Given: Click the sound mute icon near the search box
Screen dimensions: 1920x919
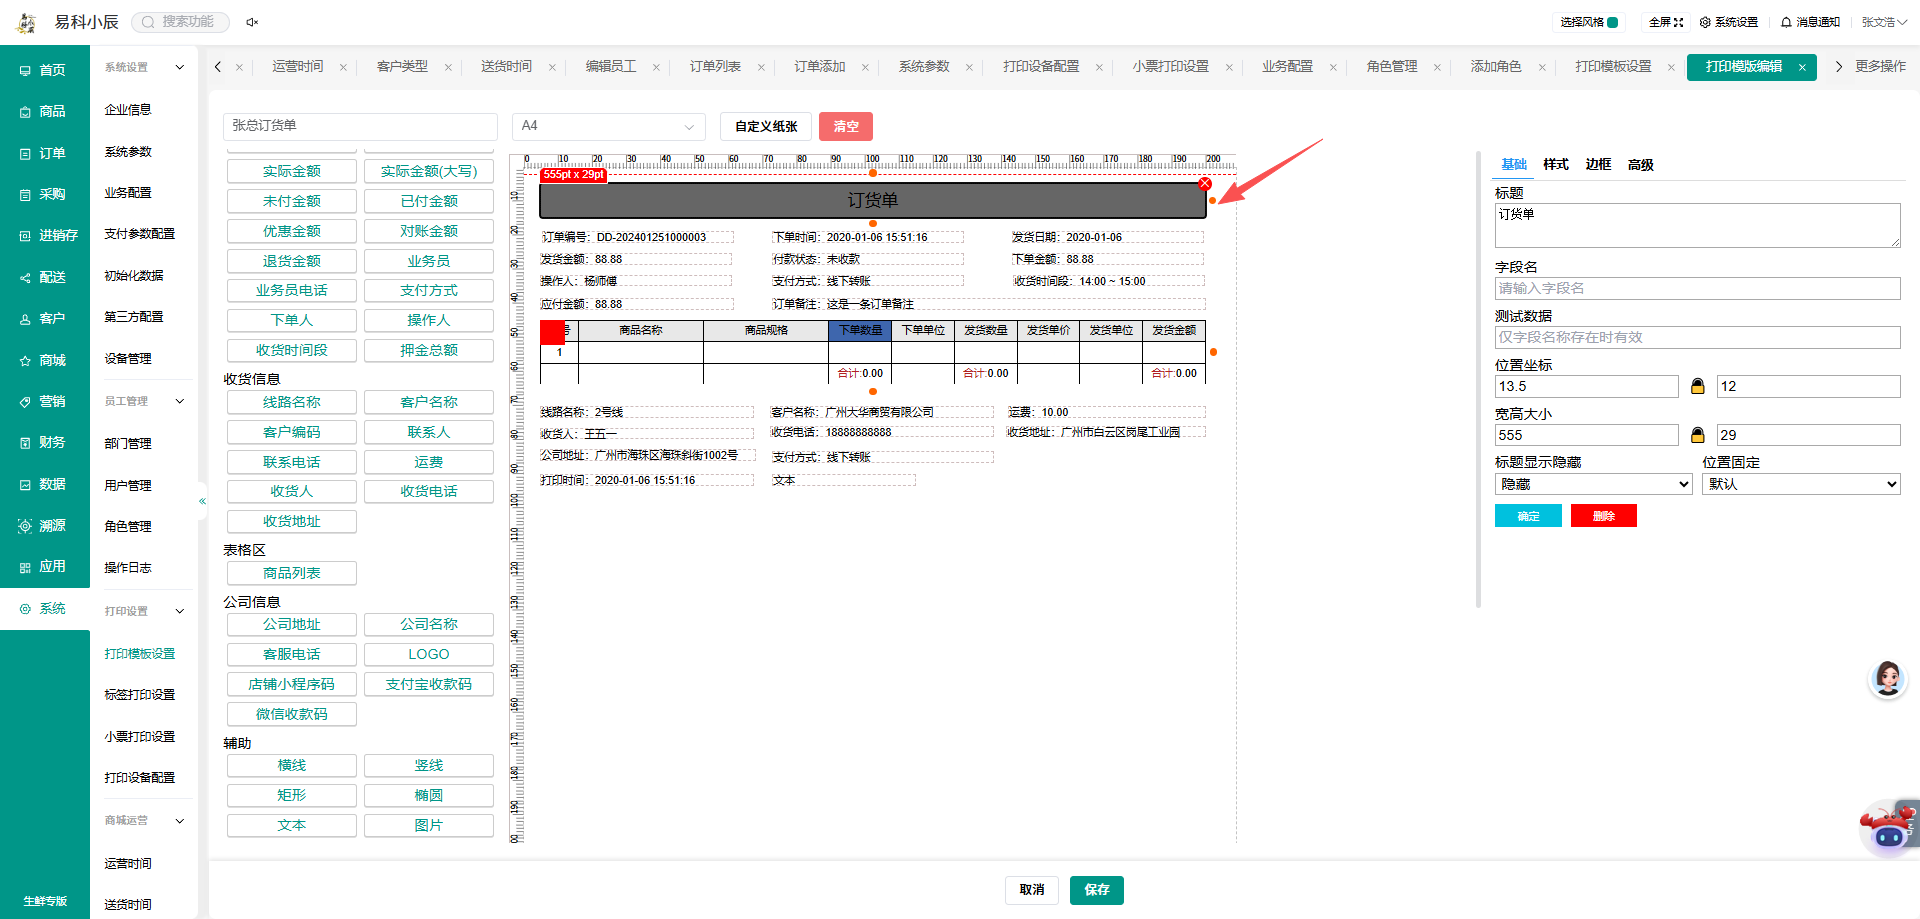Looking at the screenshot, I should pos(252,22).
